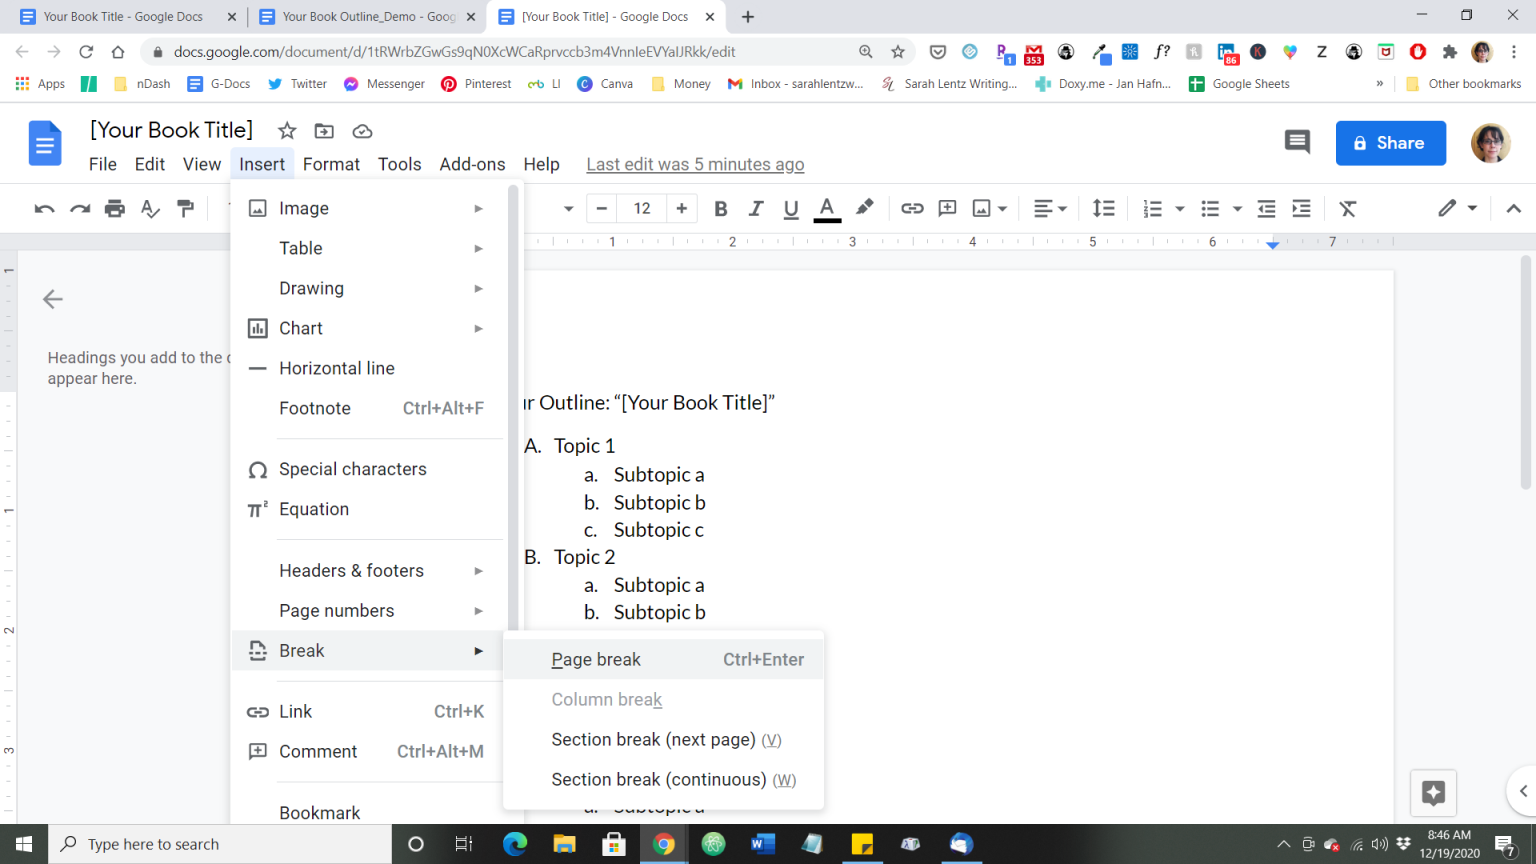
Task: Insert a Horizontal line
Action: pyautogui.click(x=367, y=368)
